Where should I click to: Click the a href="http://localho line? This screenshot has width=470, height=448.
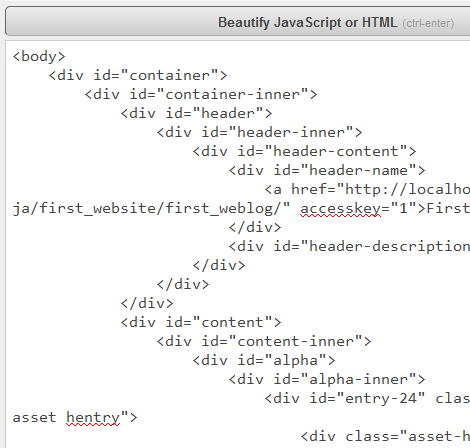coord(367,189)
